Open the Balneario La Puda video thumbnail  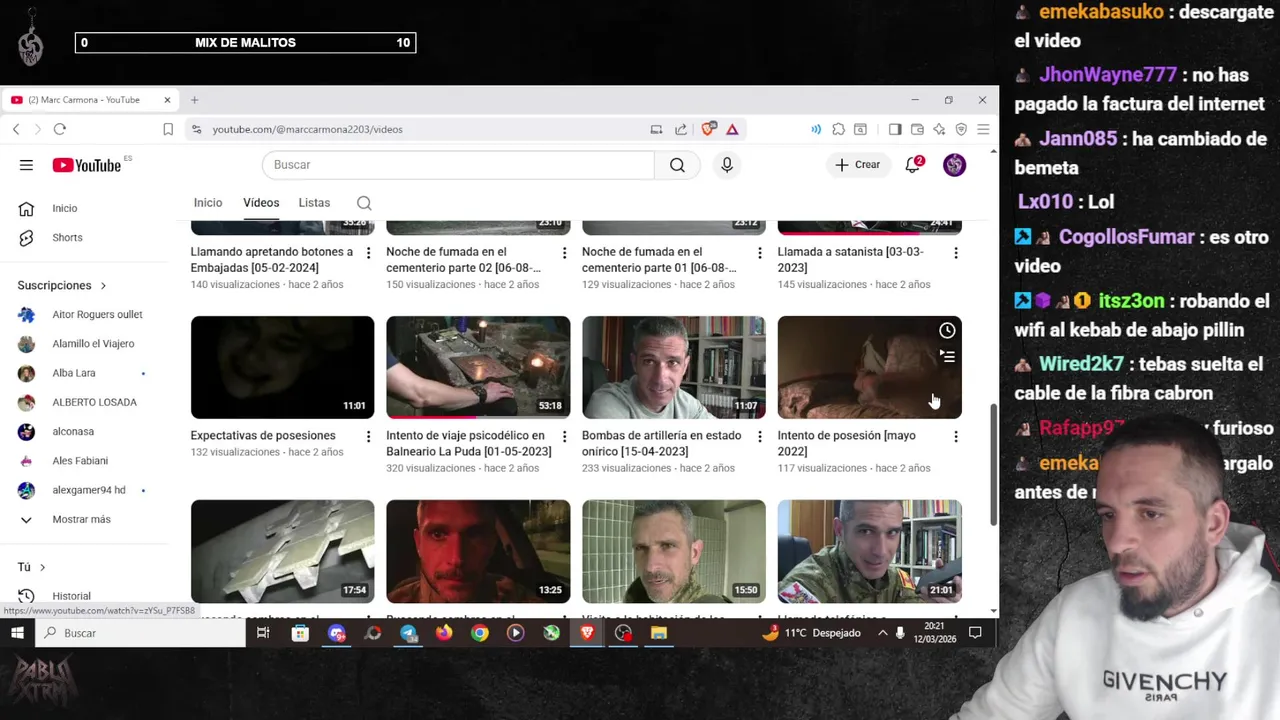click(x=478, y=368)
